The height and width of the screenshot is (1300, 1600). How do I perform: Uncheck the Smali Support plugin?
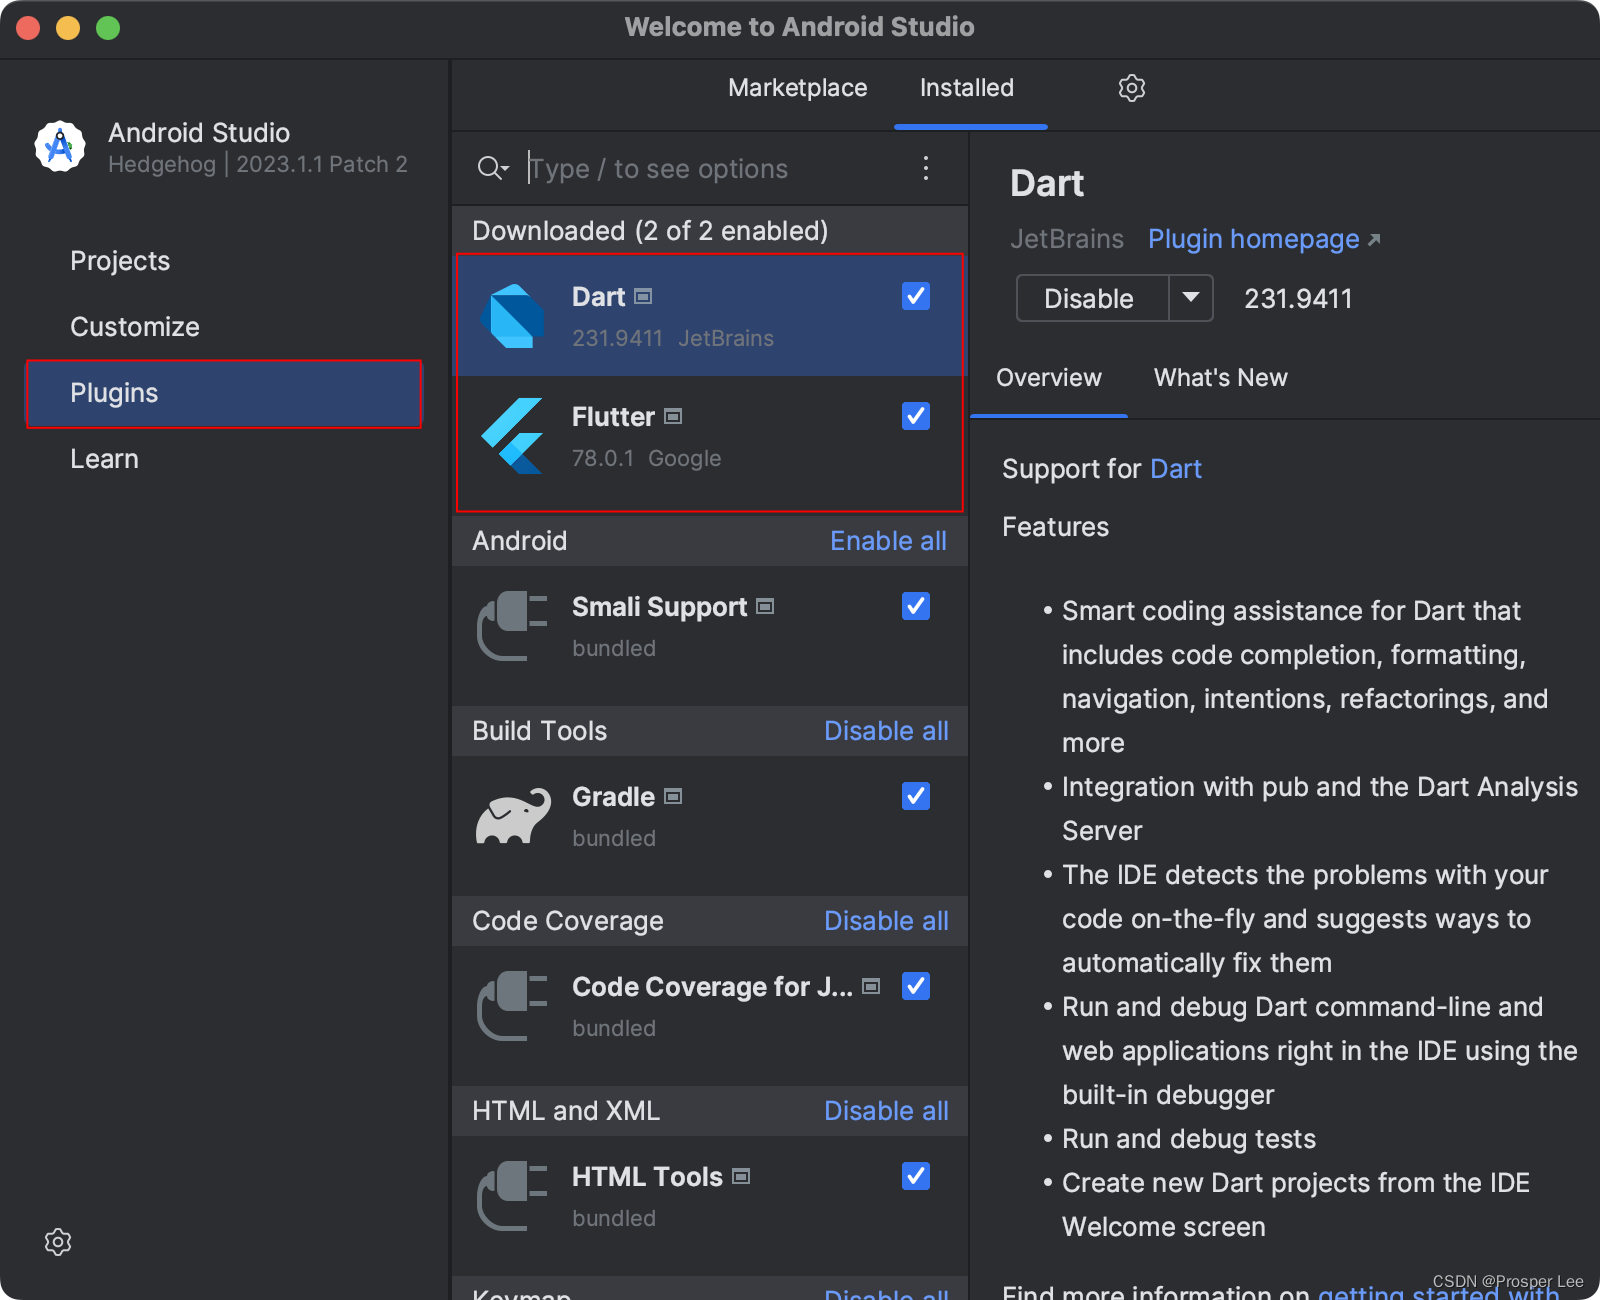click(x=916, y=606)
